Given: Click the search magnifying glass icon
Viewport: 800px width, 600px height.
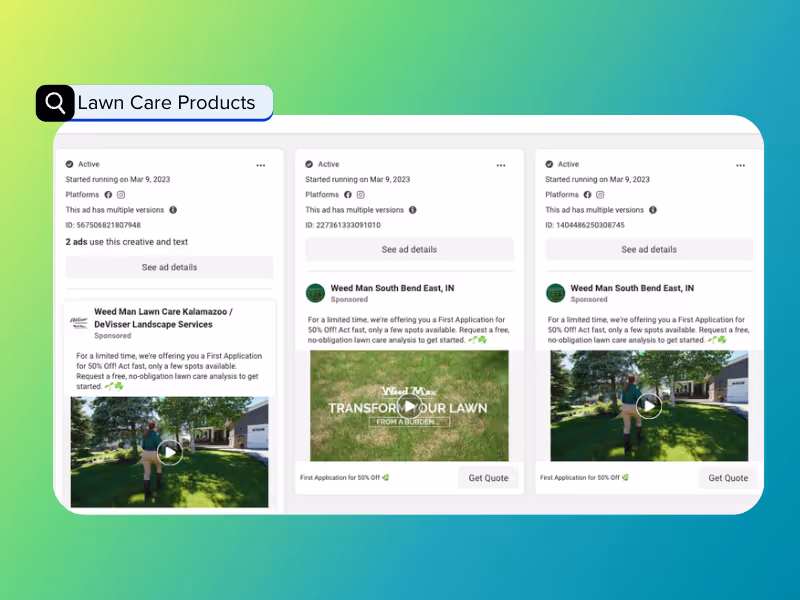Looking at the screenshot, I should (54, 102).
